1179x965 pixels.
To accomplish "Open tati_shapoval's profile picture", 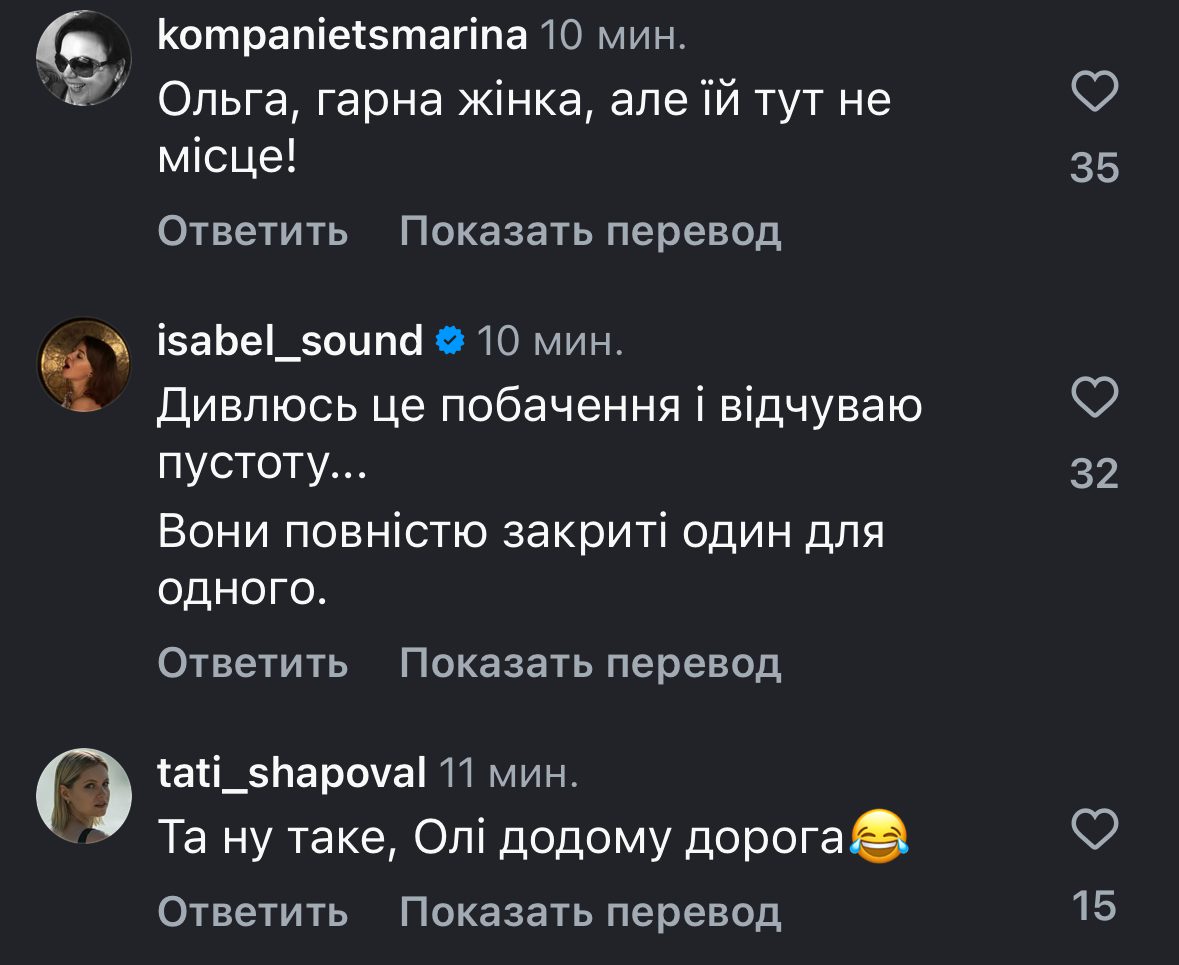I will (84, 795).
